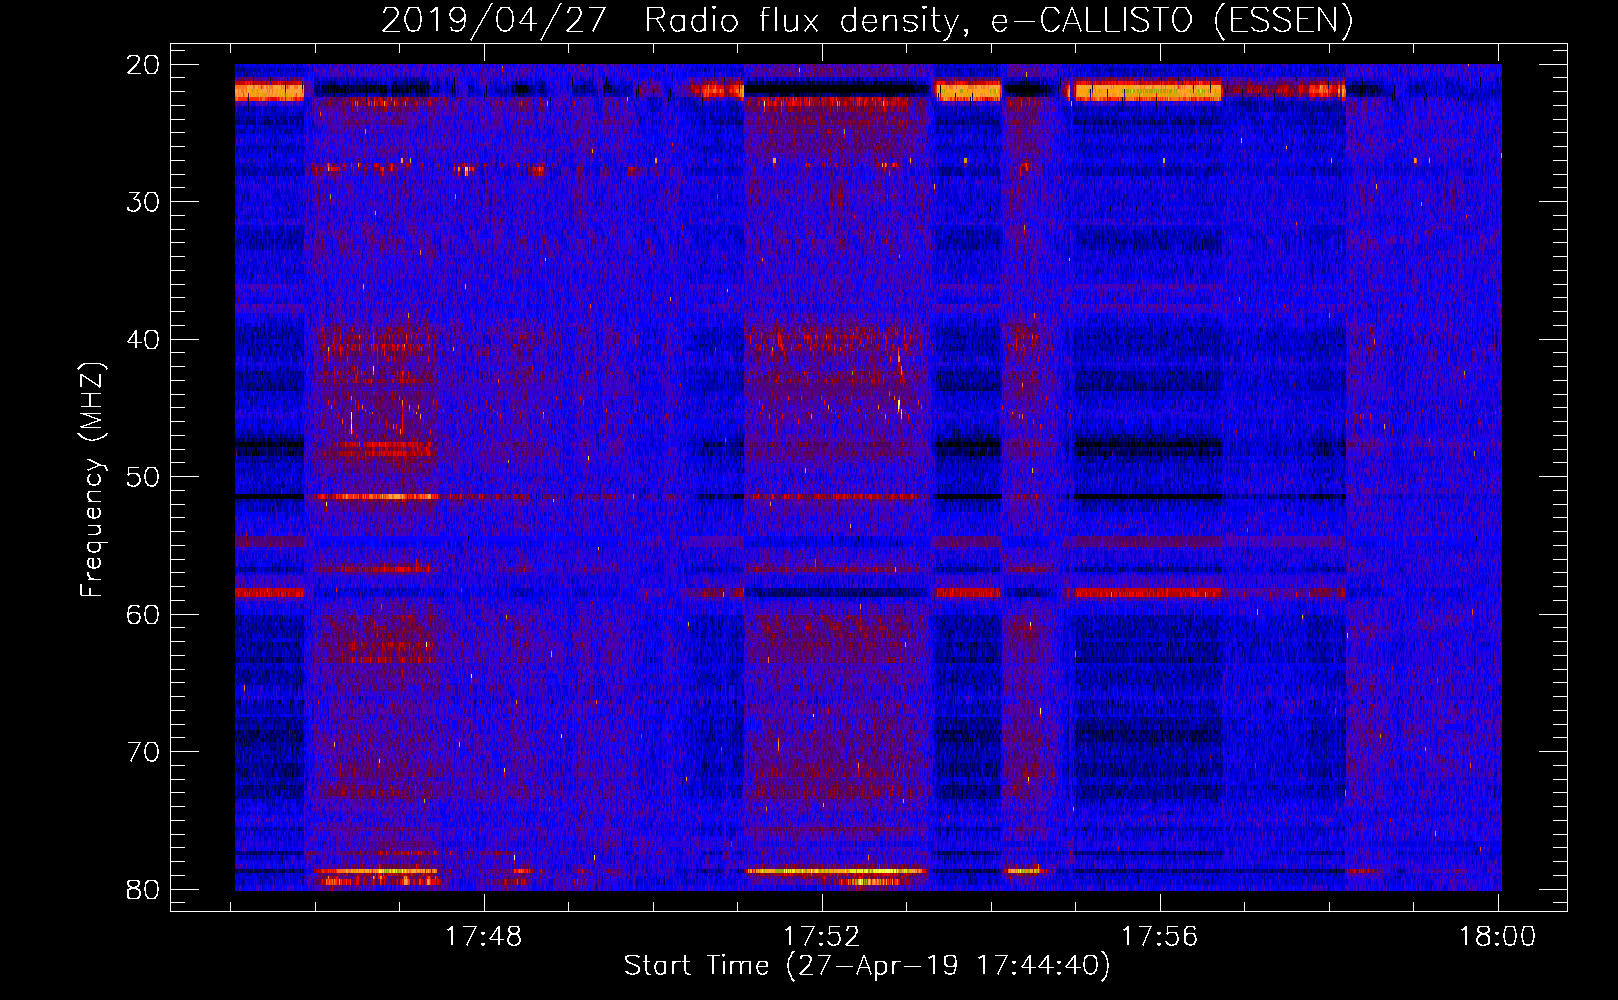Click the "Start Time (27-Apr-19 17:44:40)" axis label

click(x=867, y=966)
